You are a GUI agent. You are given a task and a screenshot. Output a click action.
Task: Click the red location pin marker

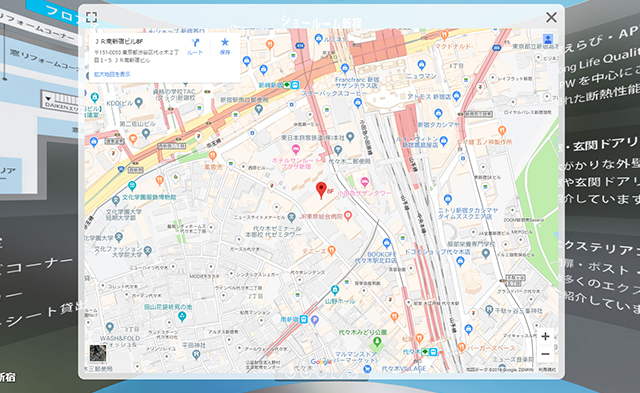(x=321, y=190)
